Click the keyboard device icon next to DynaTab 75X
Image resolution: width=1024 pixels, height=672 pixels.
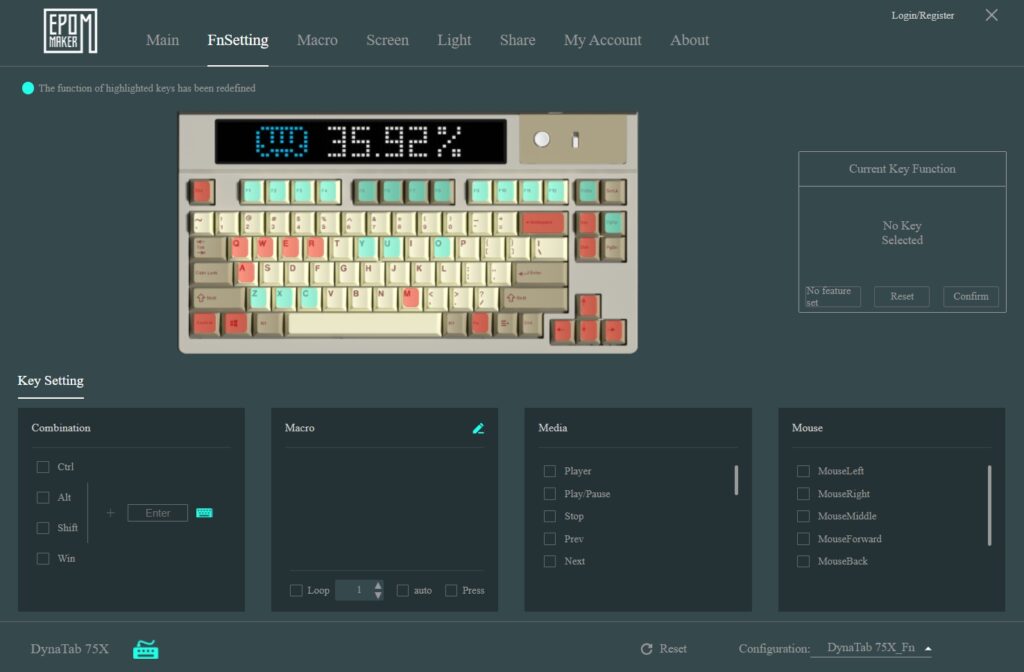click(x=146, y=649)
